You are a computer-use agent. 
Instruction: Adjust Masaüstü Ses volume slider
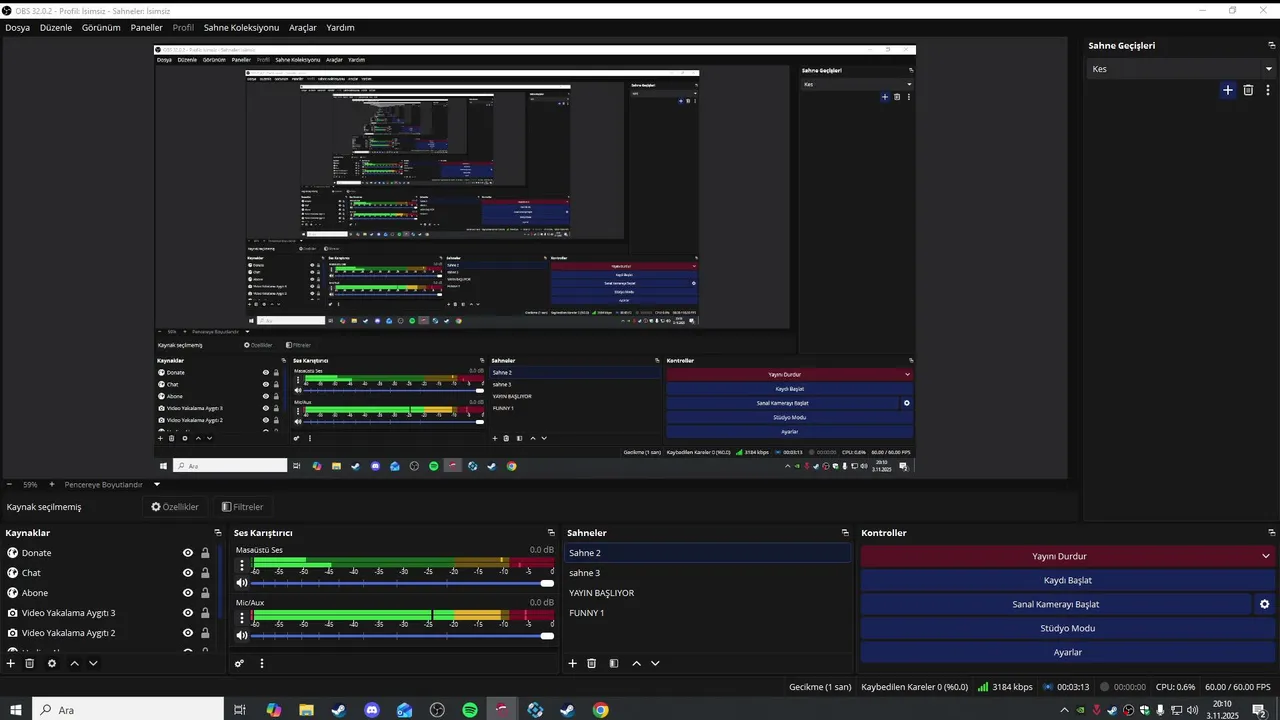[402, 583]
